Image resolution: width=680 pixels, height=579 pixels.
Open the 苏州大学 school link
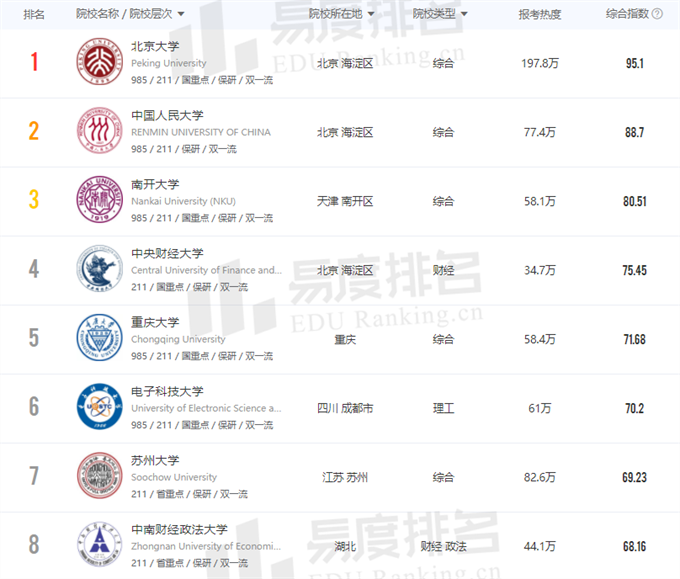[x=155, y=460]
